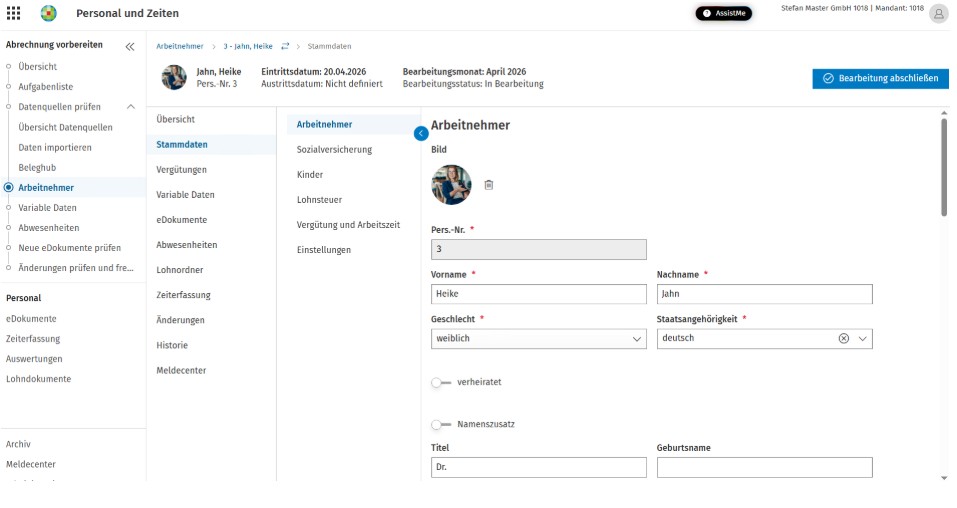Open the 3 - Jahn, Heike breadcrumb
This screenshot has height=508, width=957.
248,46
